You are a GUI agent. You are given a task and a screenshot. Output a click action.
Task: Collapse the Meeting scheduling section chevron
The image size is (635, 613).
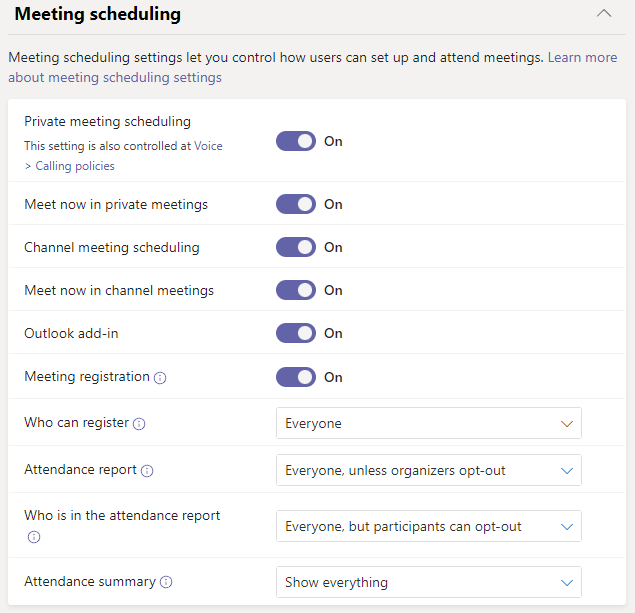603,14
